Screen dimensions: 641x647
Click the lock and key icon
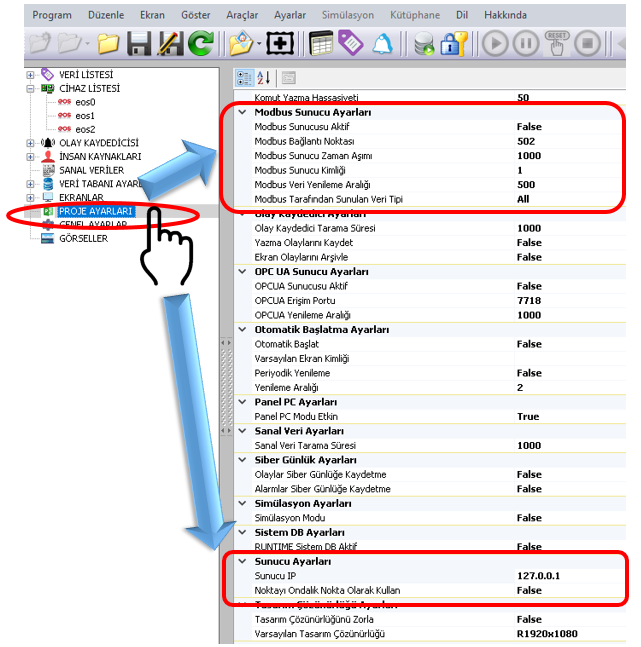[x=454, y=43]
